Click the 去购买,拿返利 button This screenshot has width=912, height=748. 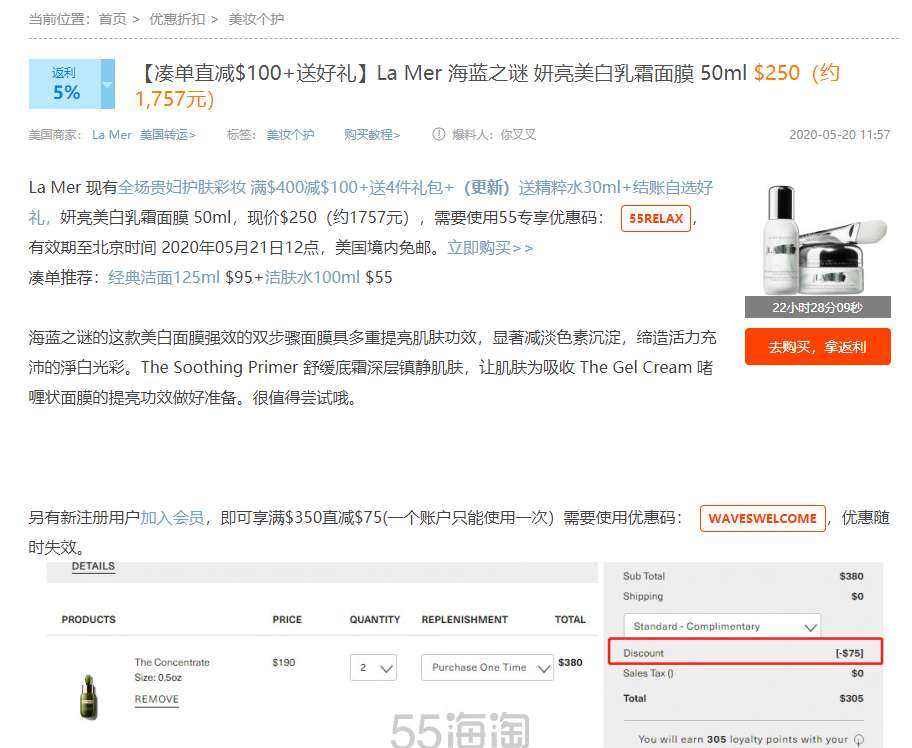tap(817, 347)
